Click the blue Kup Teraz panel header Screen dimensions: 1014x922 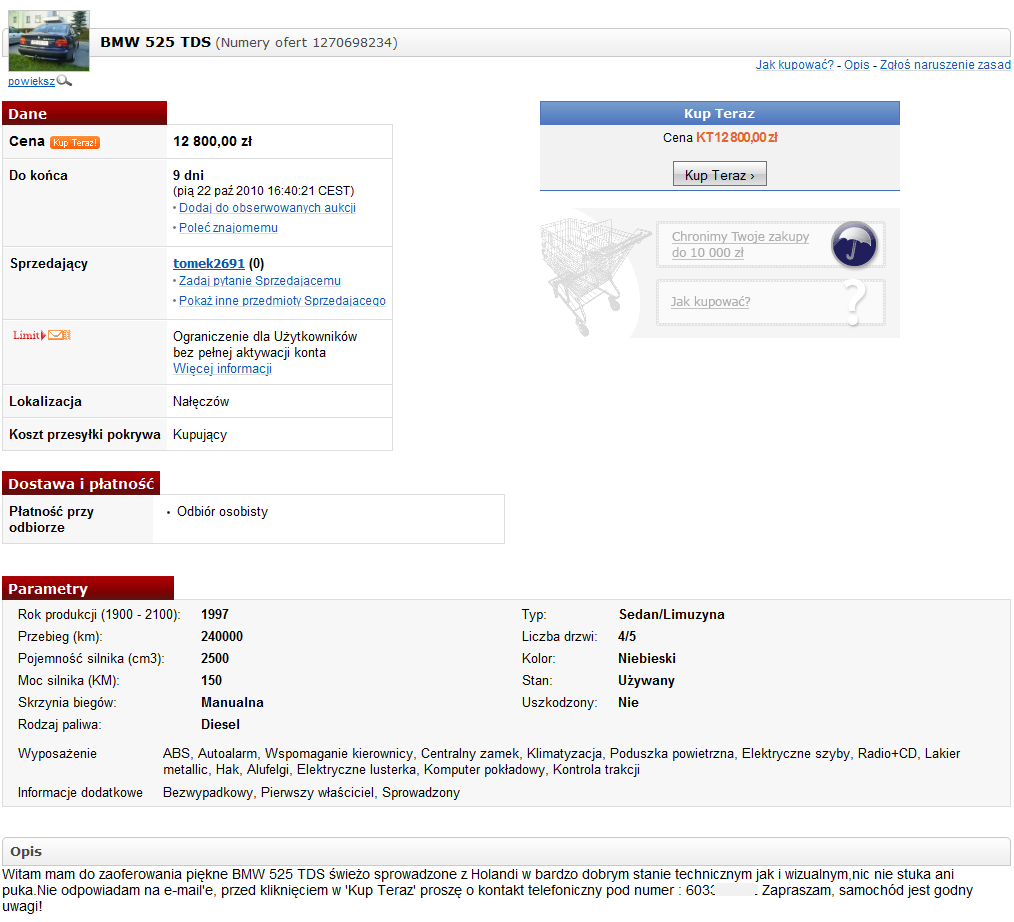click(x=720, y=113)
